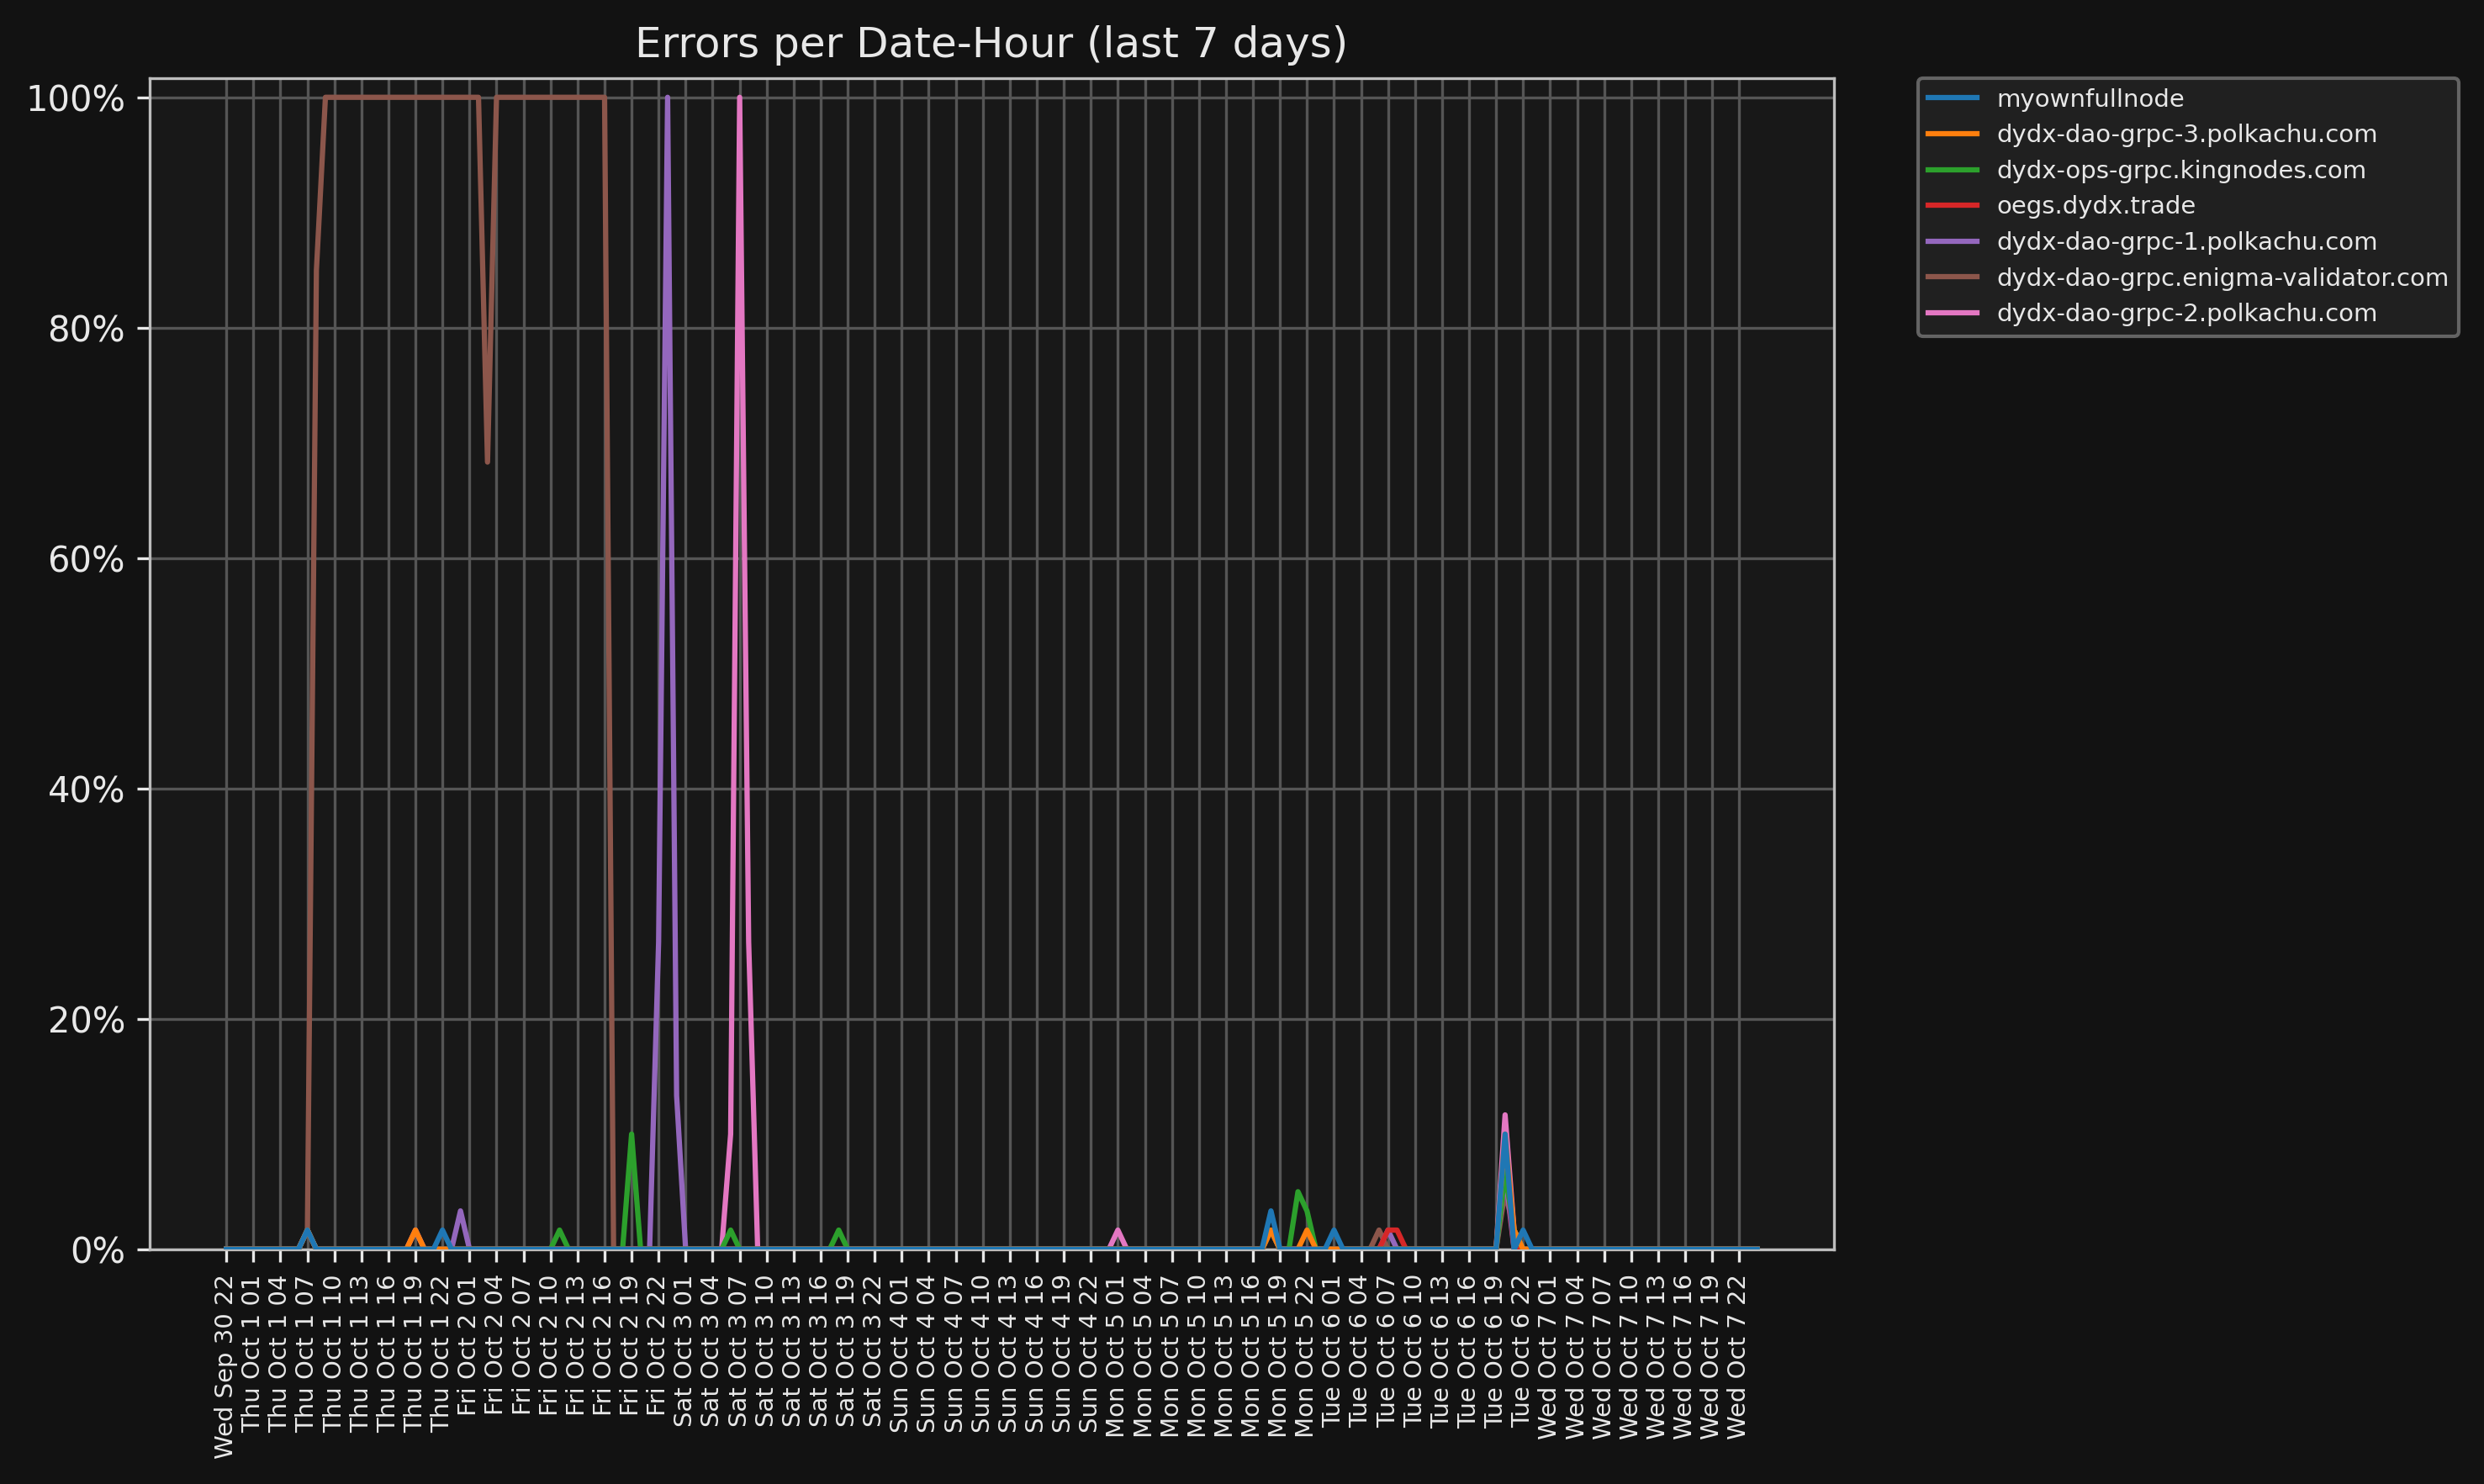Viewport: 2484px width, 1484px height.
Task: Select the myownfullnode legend entry
Action: [x=2090, y=99]
